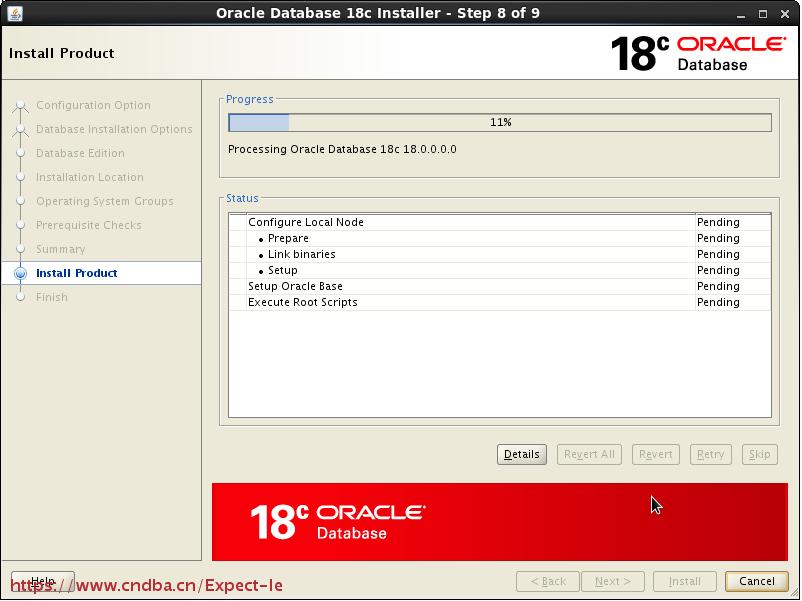Select the Database Edition step
Screen dimensions: 802x601
[x=80, y=153]
